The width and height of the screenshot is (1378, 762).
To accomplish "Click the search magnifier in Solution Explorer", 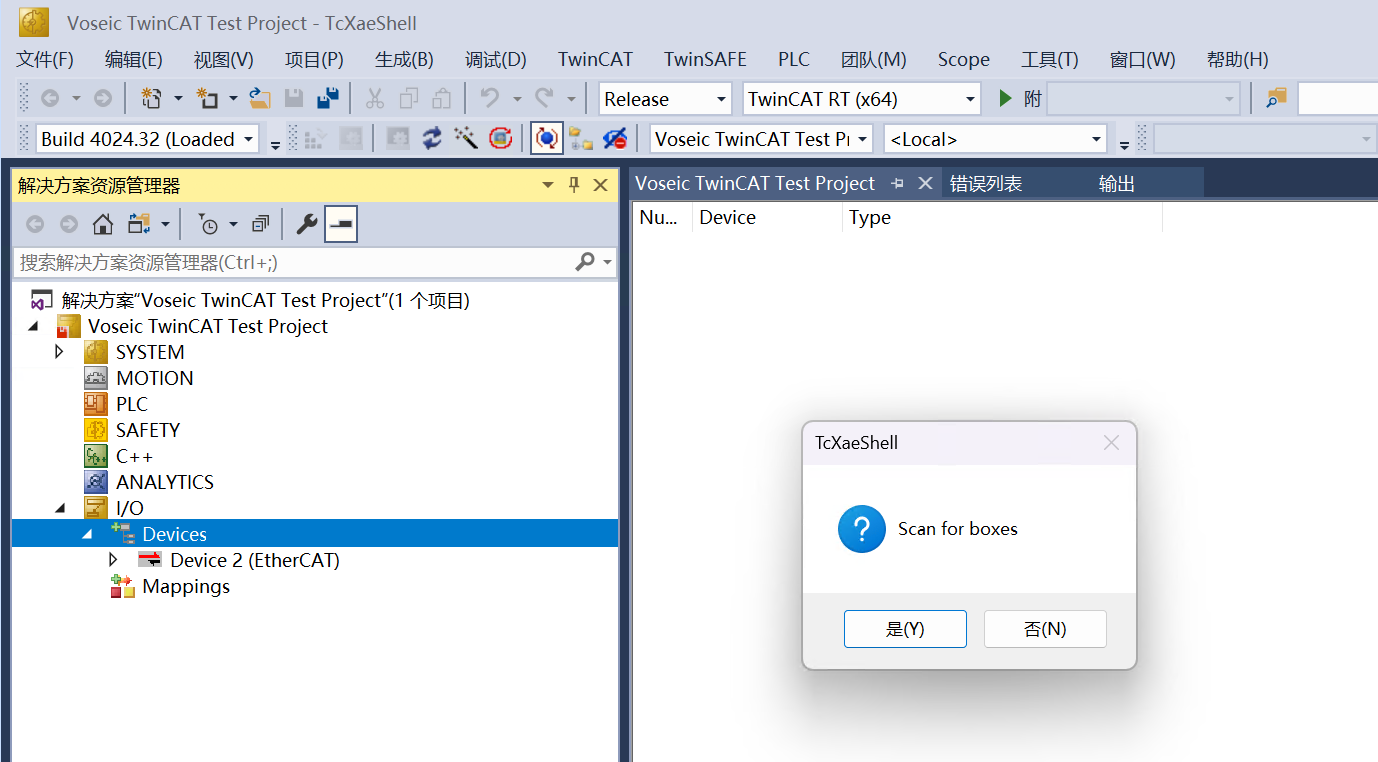I will (x=585, y=262).
